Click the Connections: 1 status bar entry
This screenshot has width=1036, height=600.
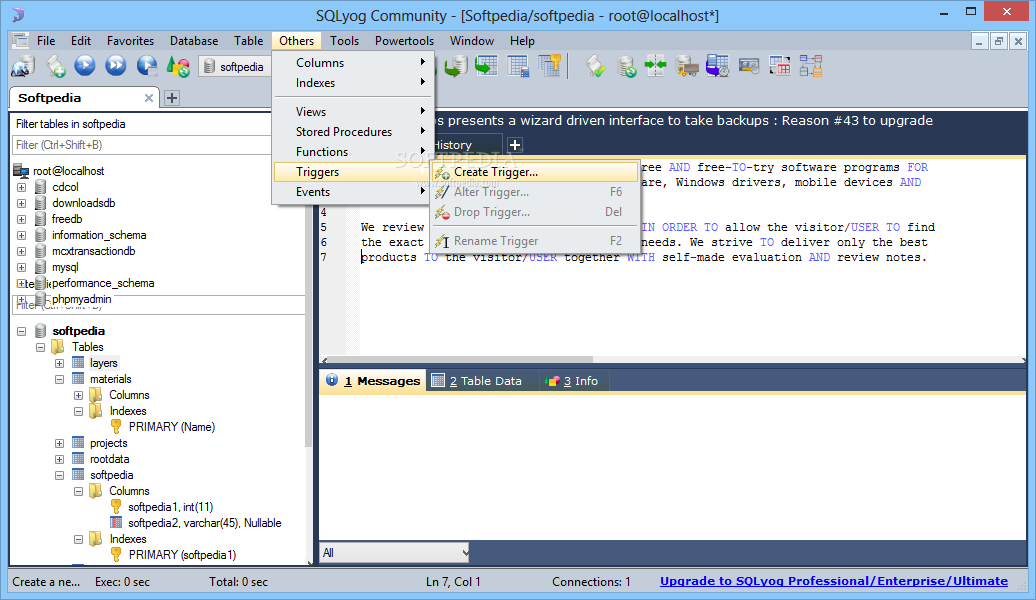point(591,581)
